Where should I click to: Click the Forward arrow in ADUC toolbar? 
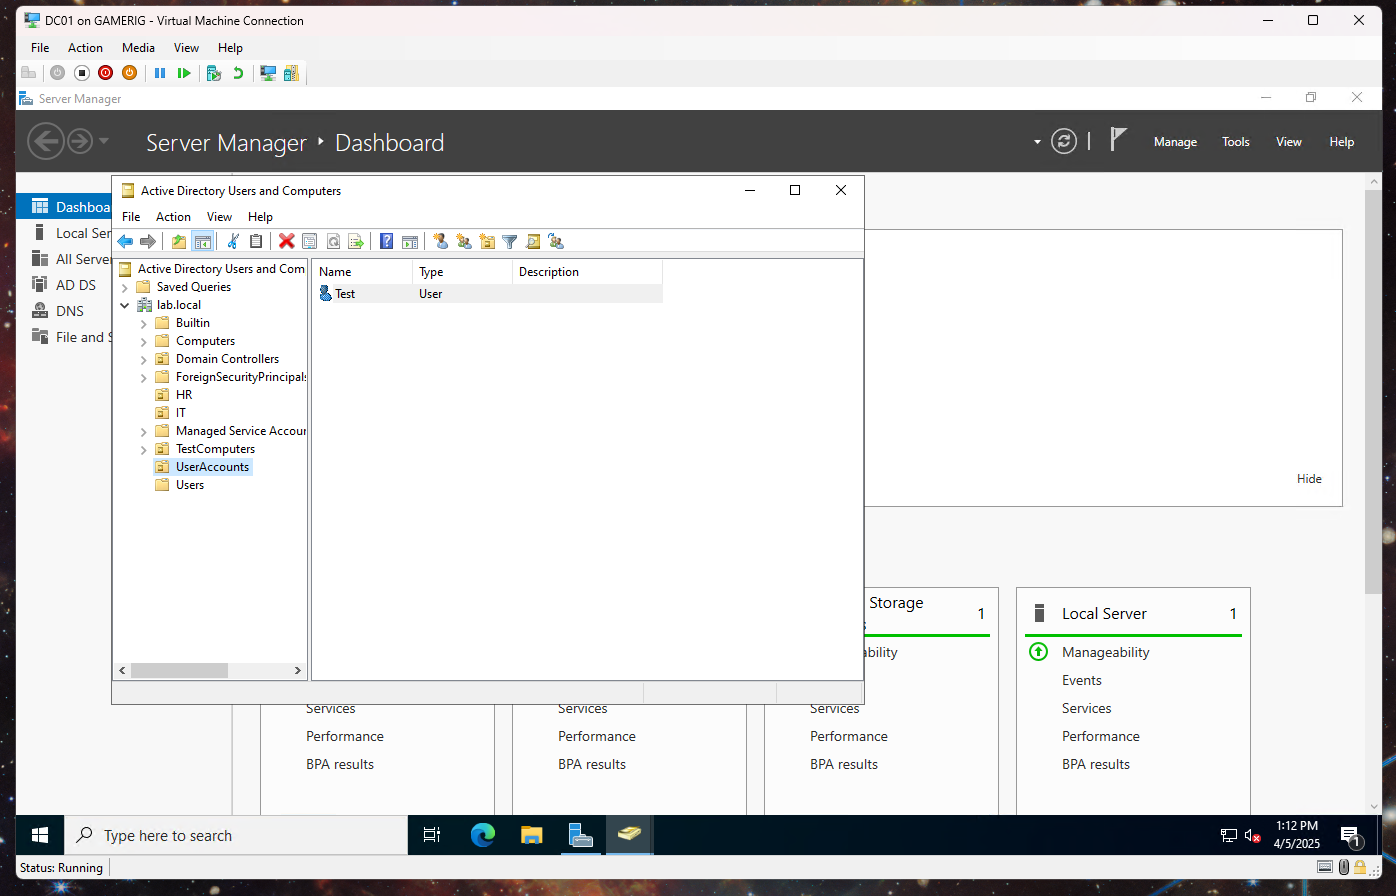coord(148,241)
